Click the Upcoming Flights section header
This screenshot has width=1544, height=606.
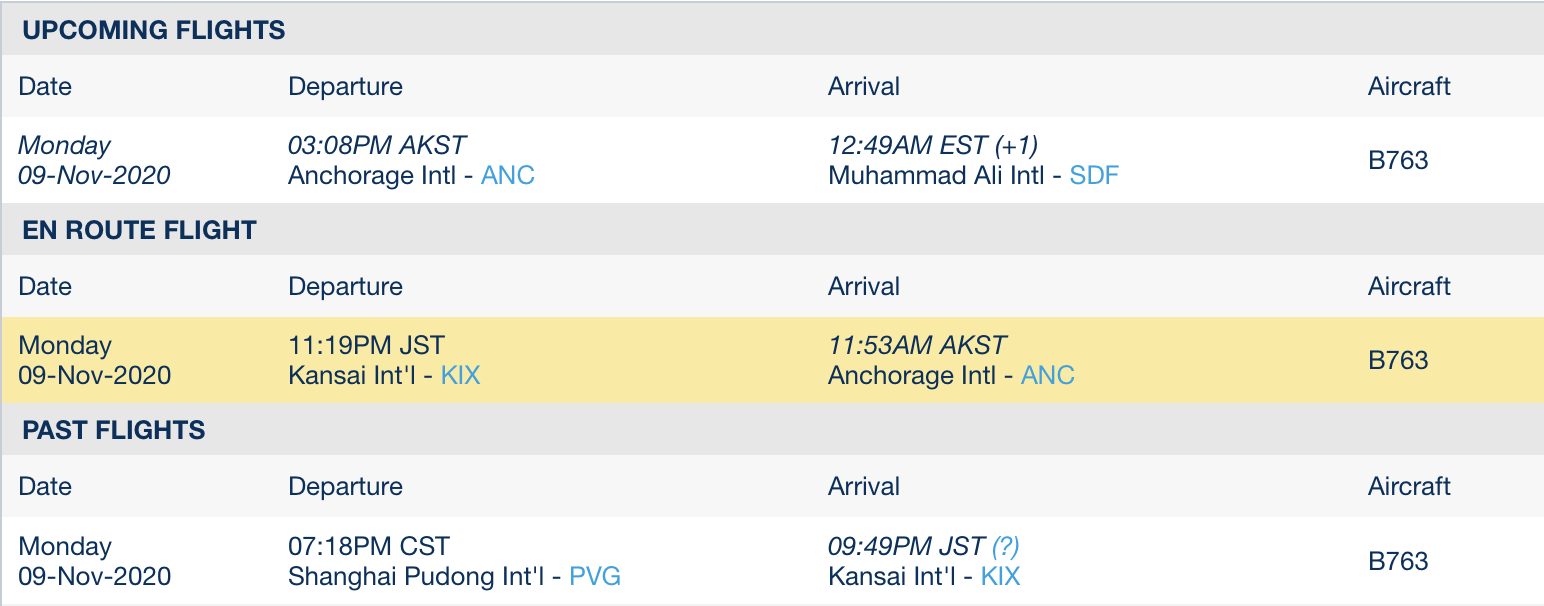click(x=154, y=30)
